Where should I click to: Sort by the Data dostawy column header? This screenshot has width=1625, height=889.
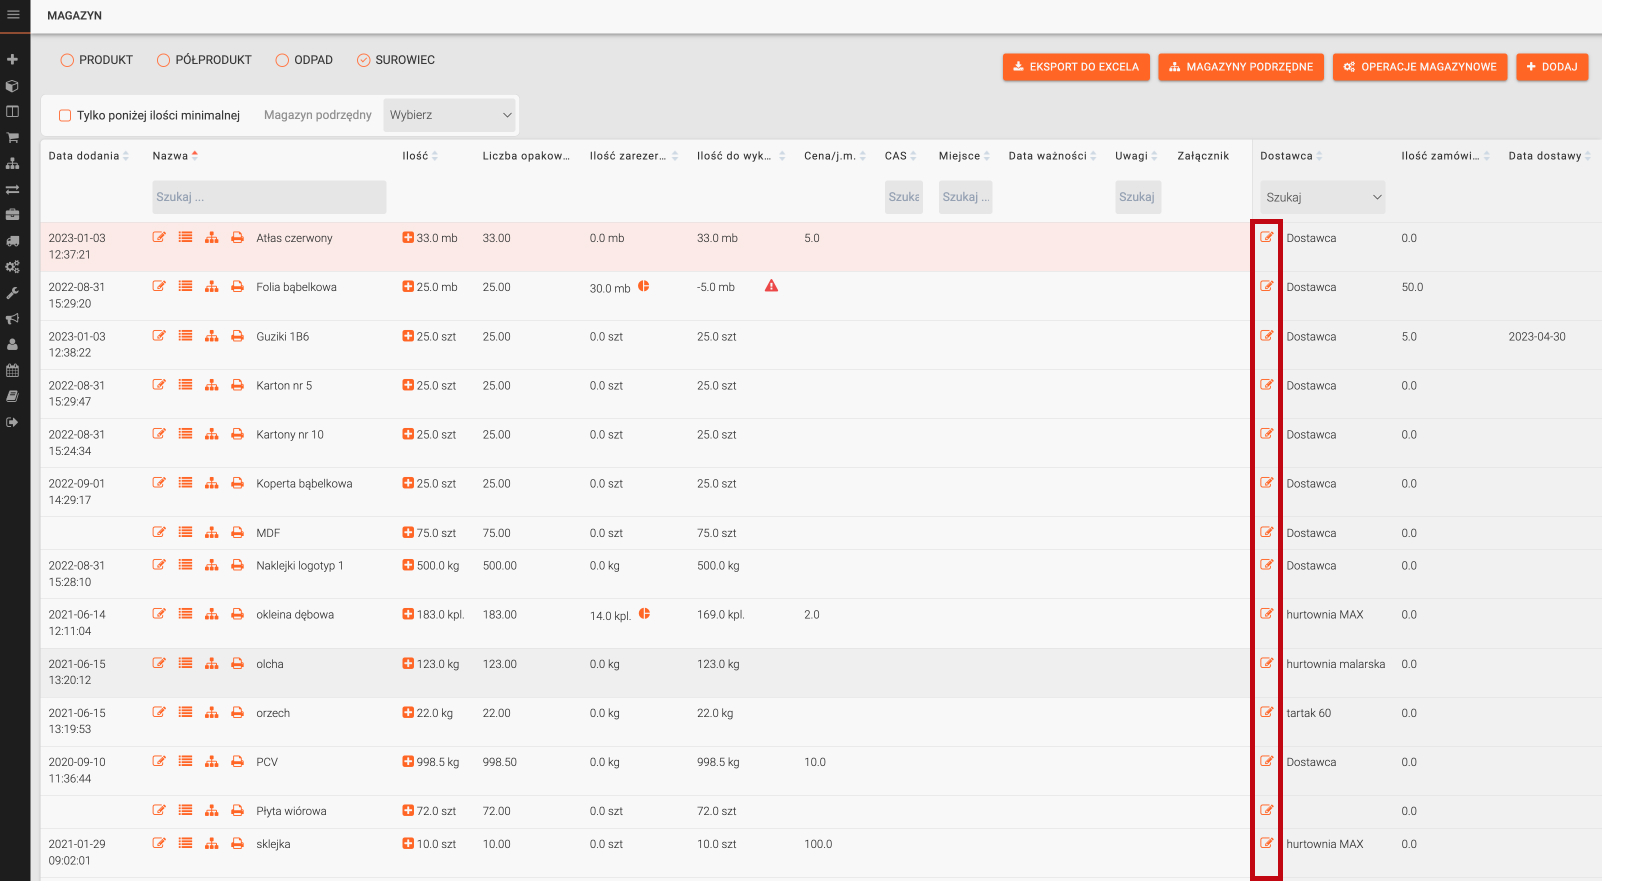pyautogui.click(x=1544, y=156)
